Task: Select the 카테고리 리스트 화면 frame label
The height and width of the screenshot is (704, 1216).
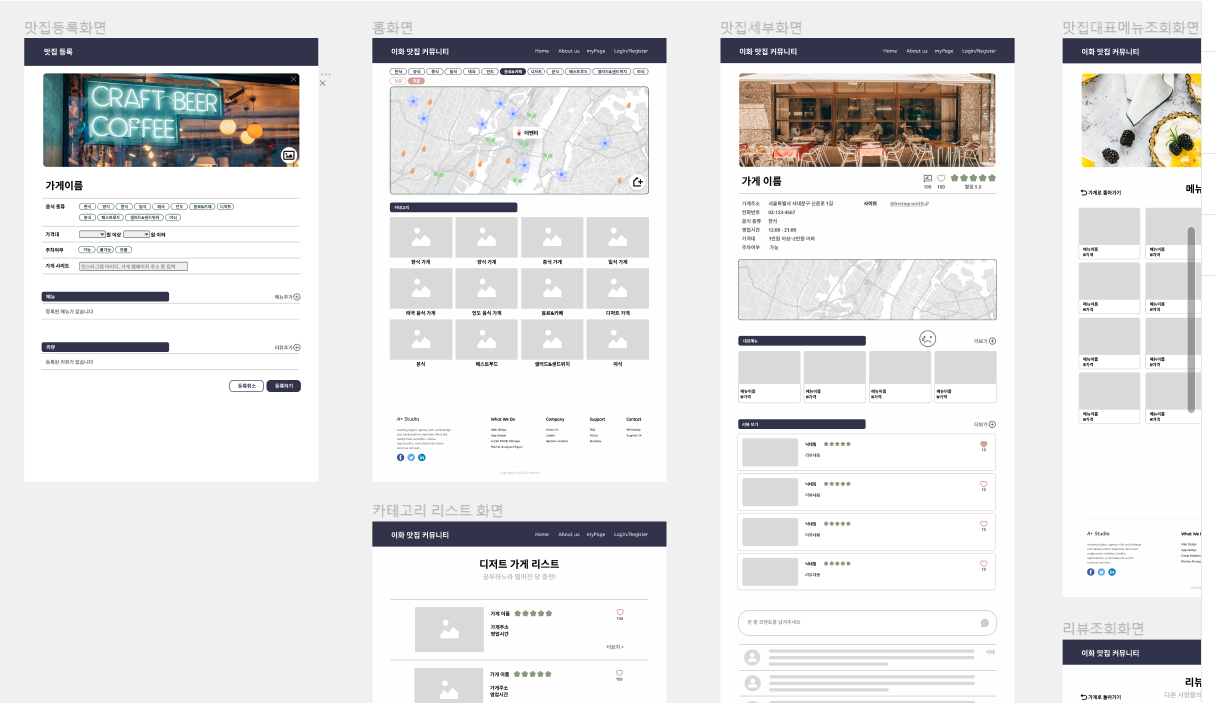Action: point(438,511)
